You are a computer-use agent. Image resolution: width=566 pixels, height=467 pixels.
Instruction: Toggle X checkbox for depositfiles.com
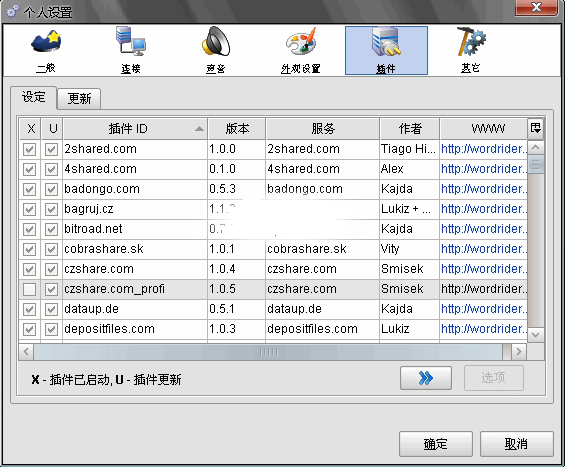[x=30, y=329]
